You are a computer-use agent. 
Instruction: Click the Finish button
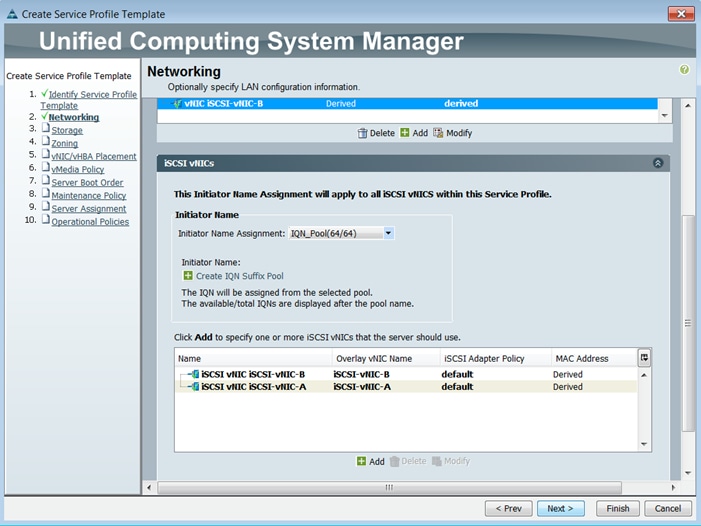tap(618, 509)
